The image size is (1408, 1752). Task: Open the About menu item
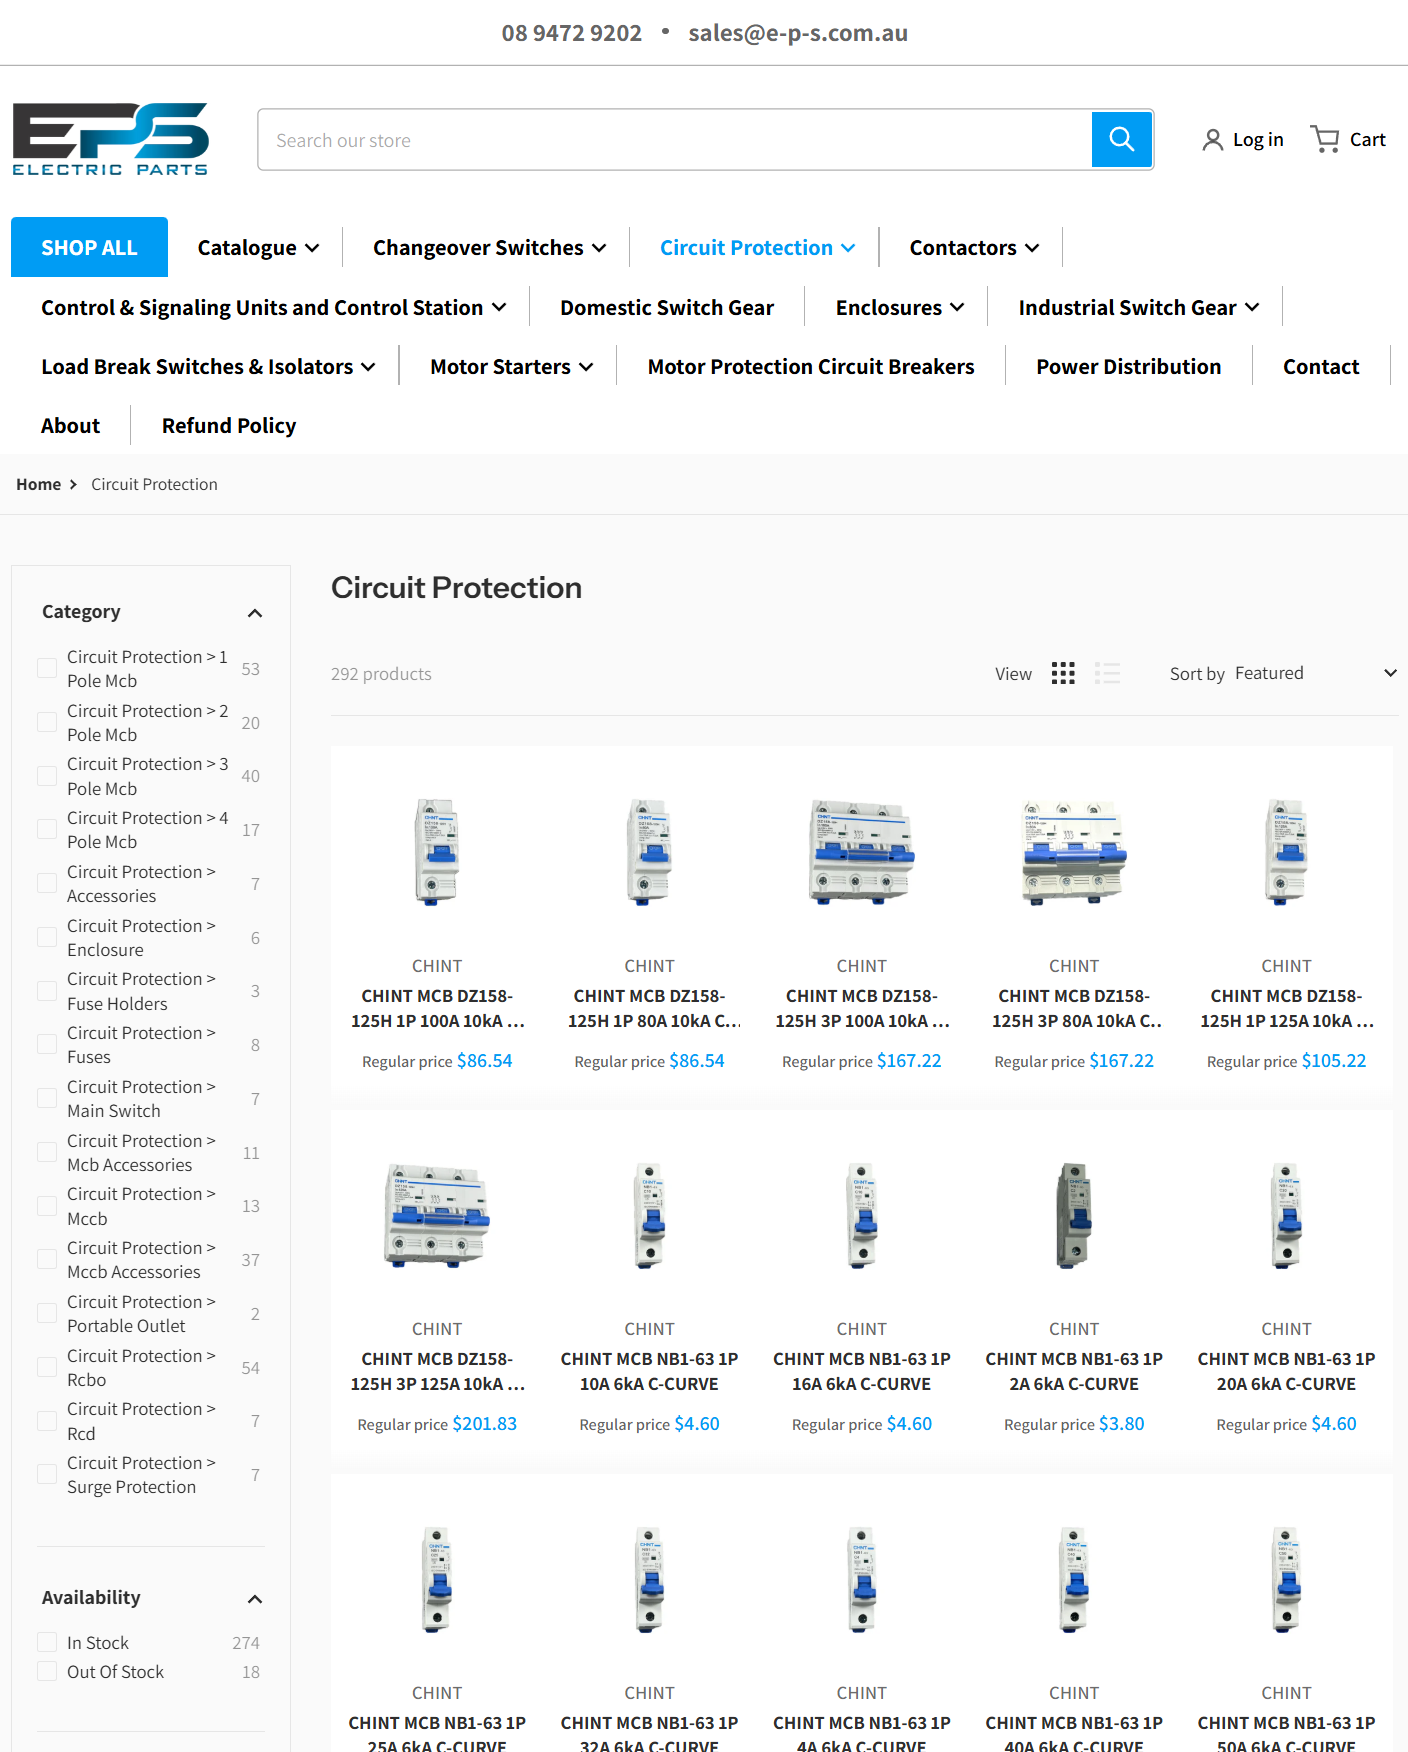point(70,425)
